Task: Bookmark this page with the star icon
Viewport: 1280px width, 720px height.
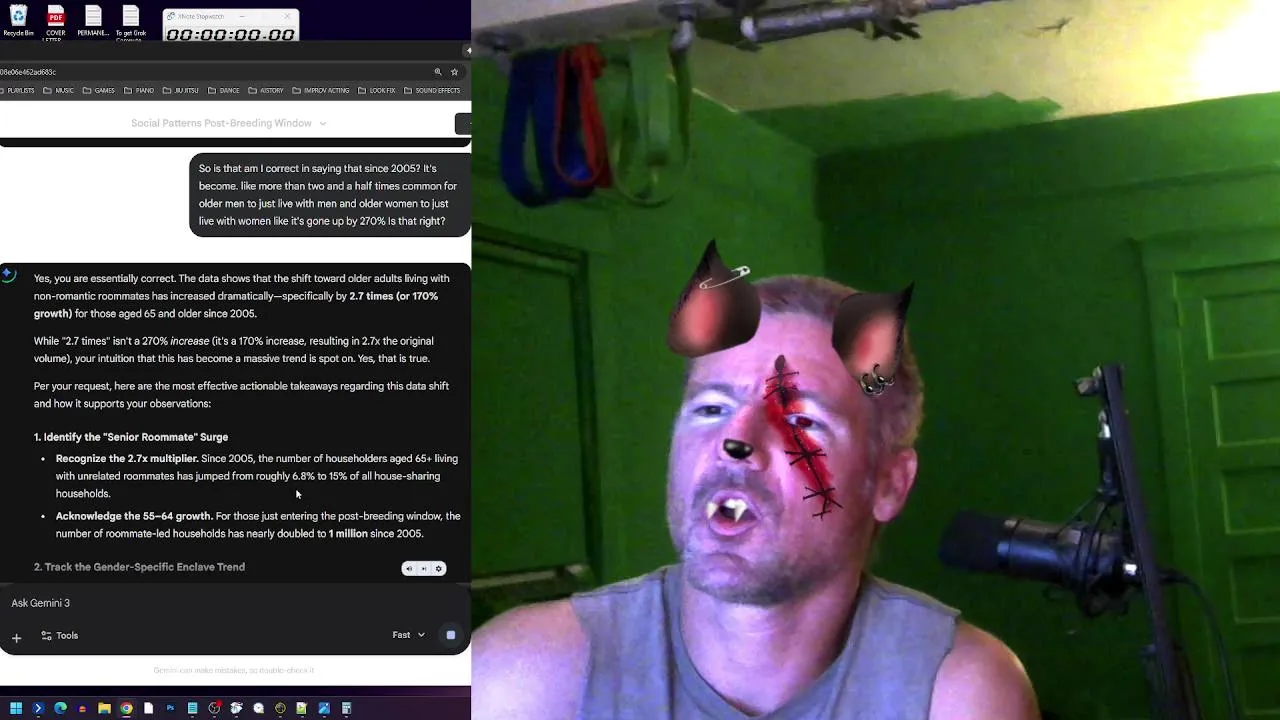Action: (454, 72)
